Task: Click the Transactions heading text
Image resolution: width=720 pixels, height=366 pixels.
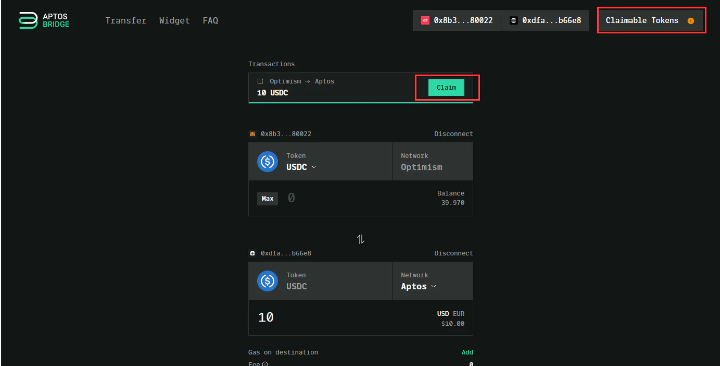Action: tap(271, 64)
